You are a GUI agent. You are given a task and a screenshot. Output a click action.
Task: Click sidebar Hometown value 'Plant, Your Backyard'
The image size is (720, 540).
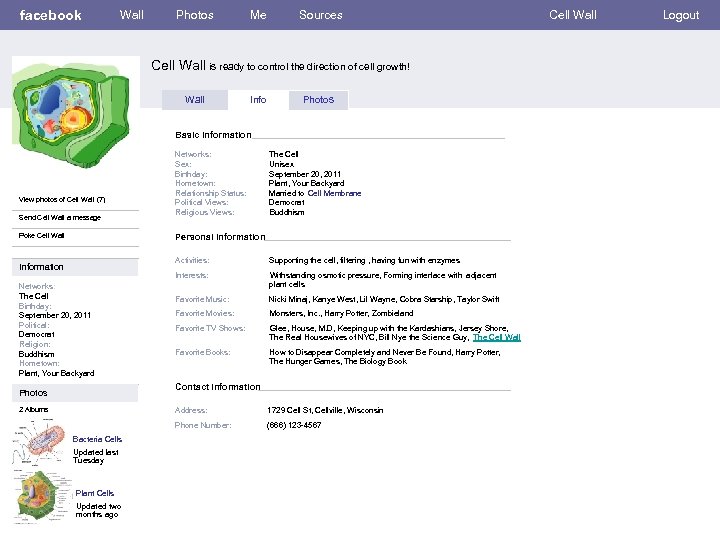coord(56,373)
